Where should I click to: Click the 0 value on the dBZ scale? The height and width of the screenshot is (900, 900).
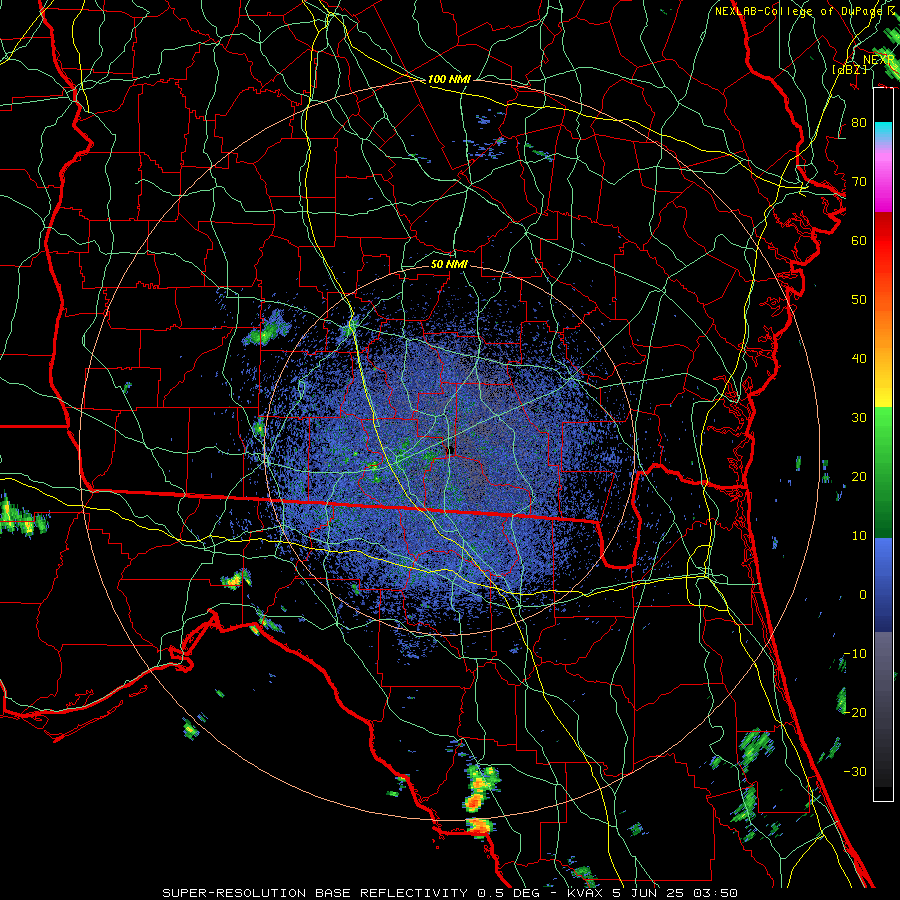pos(863,595)
